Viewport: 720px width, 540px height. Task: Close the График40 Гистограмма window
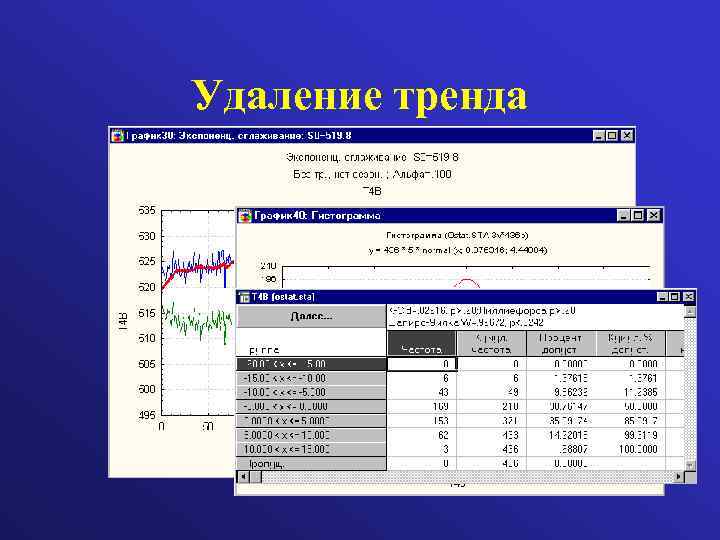[654, 215]
